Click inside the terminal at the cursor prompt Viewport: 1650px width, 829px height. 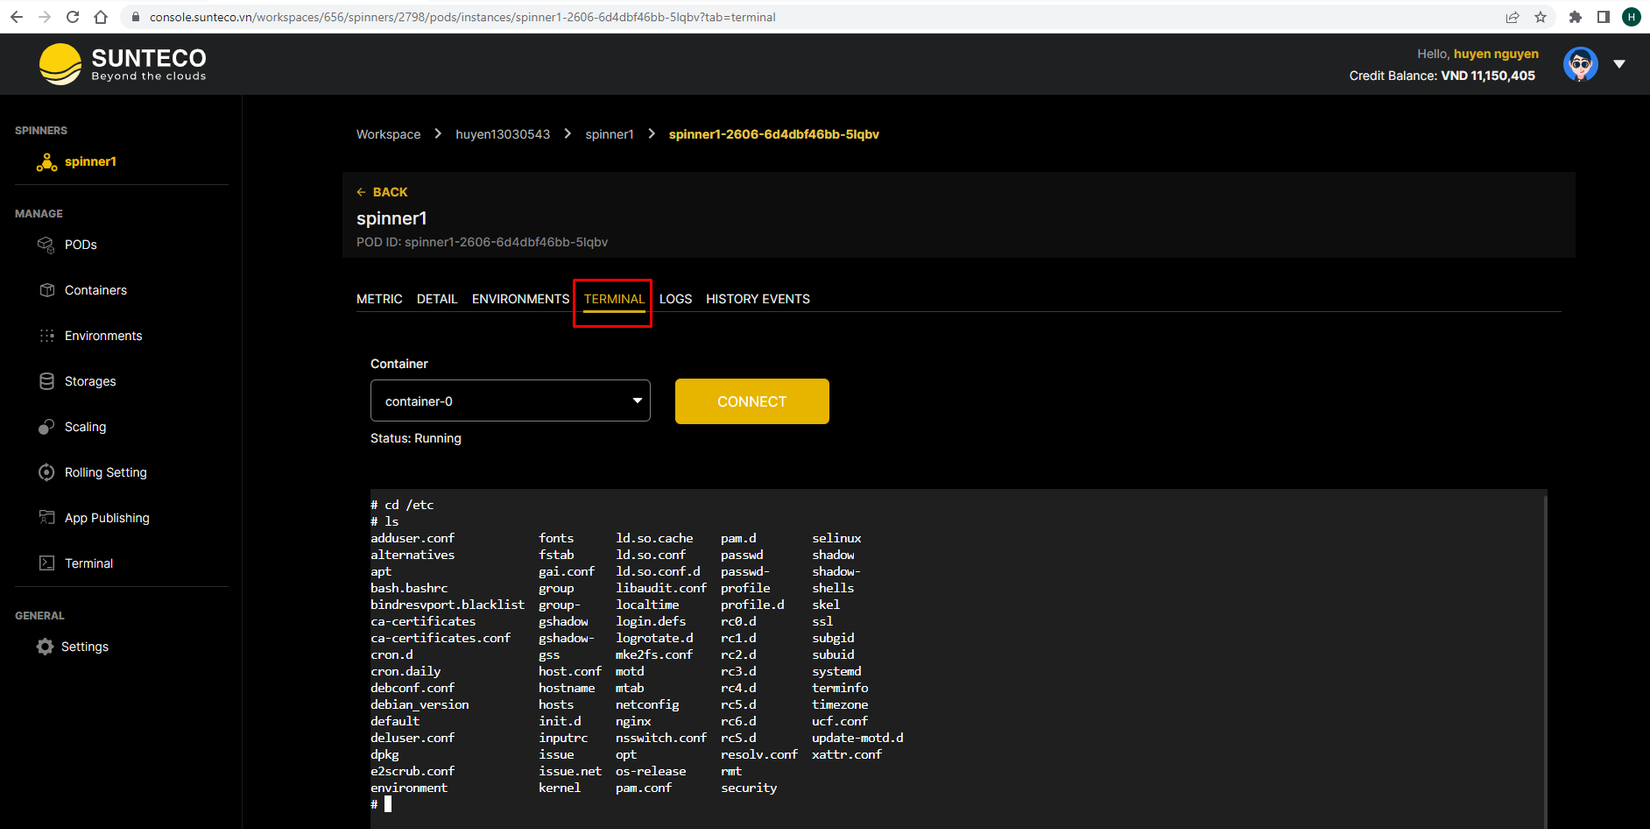click(388, 804)
